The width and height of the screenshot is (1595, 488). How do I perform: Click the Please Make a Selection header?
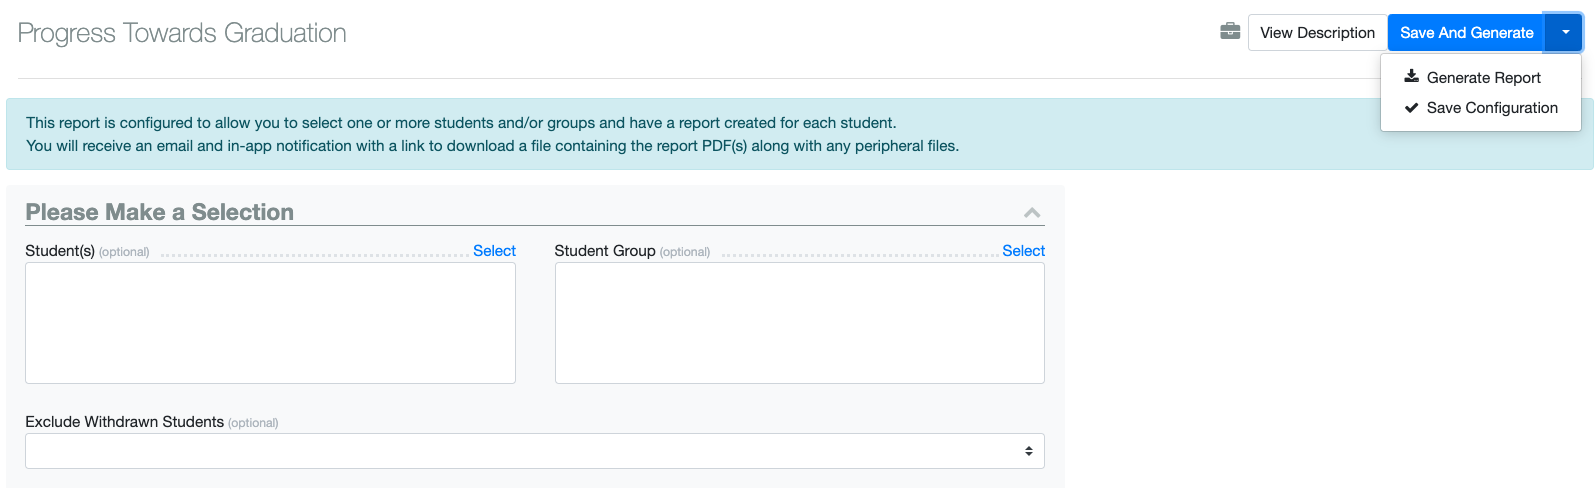pos(160,212)
